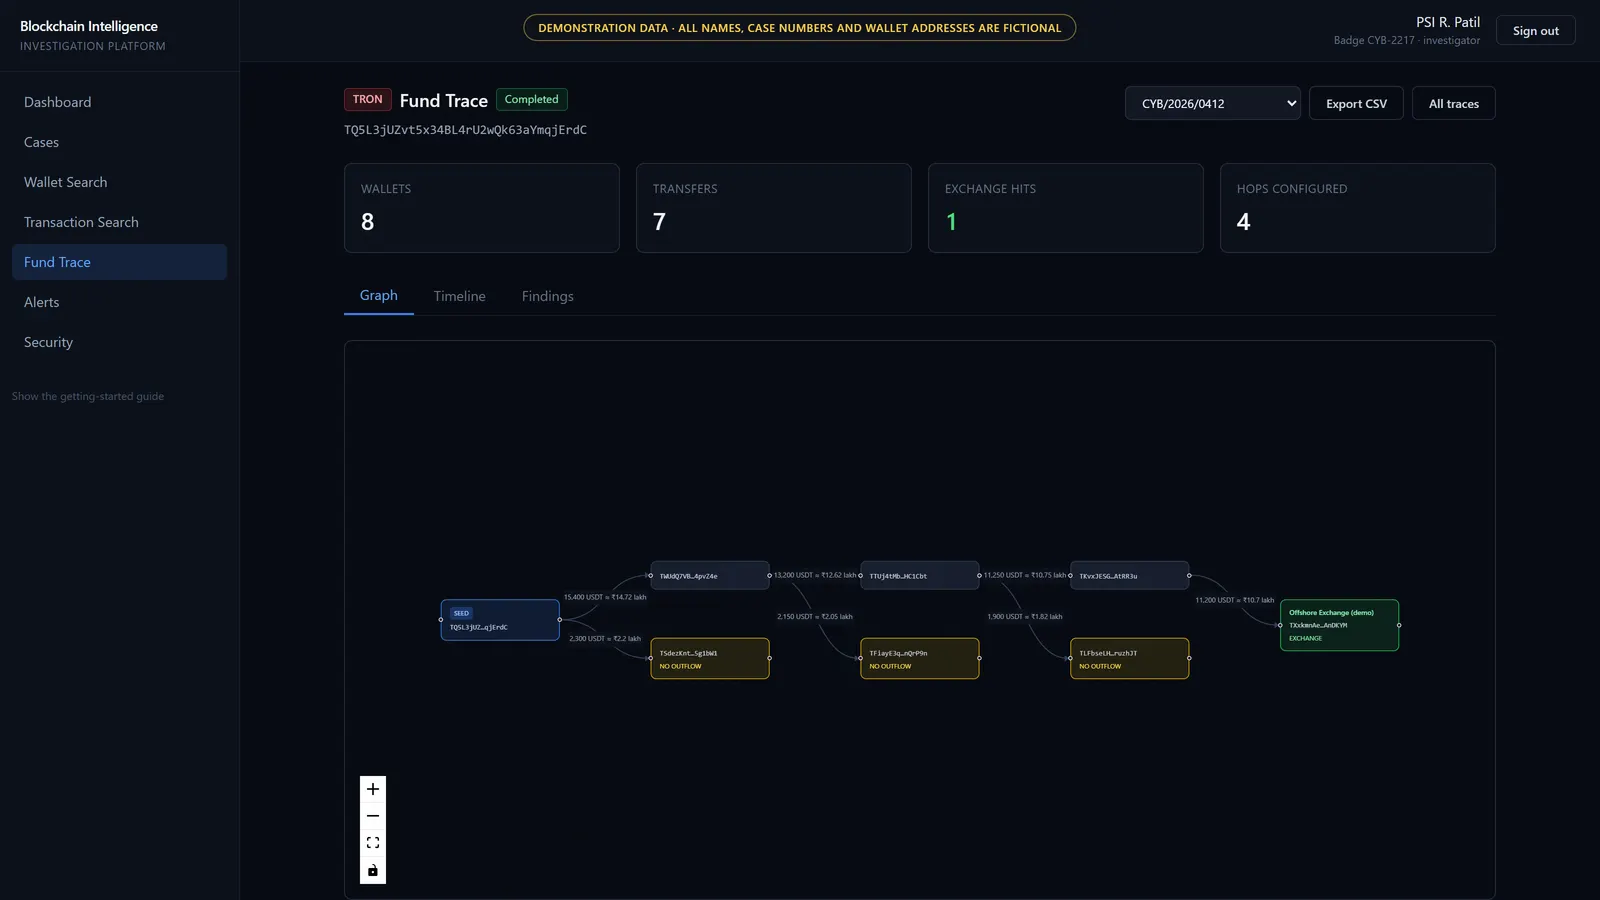This screenshot has width=1600, height=900.
Task: Click the 2,150 USDT transfer edge label
Action: 815,616
